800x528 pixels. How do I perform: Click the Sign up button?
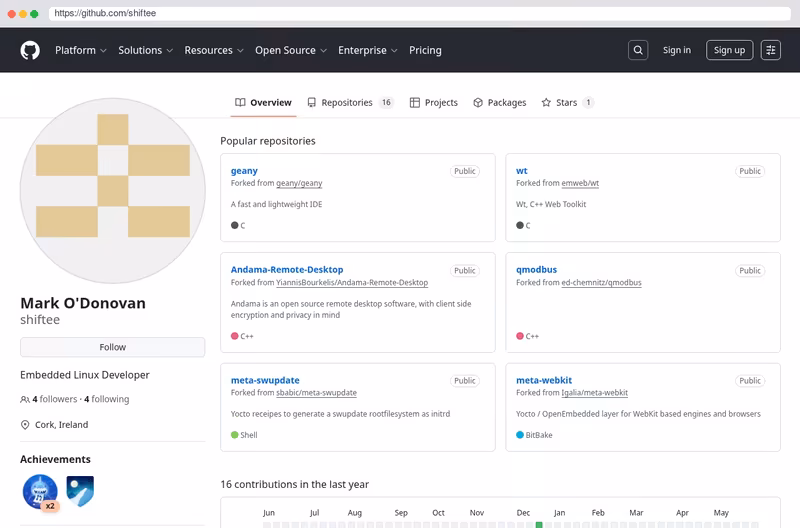coord(729,50)
